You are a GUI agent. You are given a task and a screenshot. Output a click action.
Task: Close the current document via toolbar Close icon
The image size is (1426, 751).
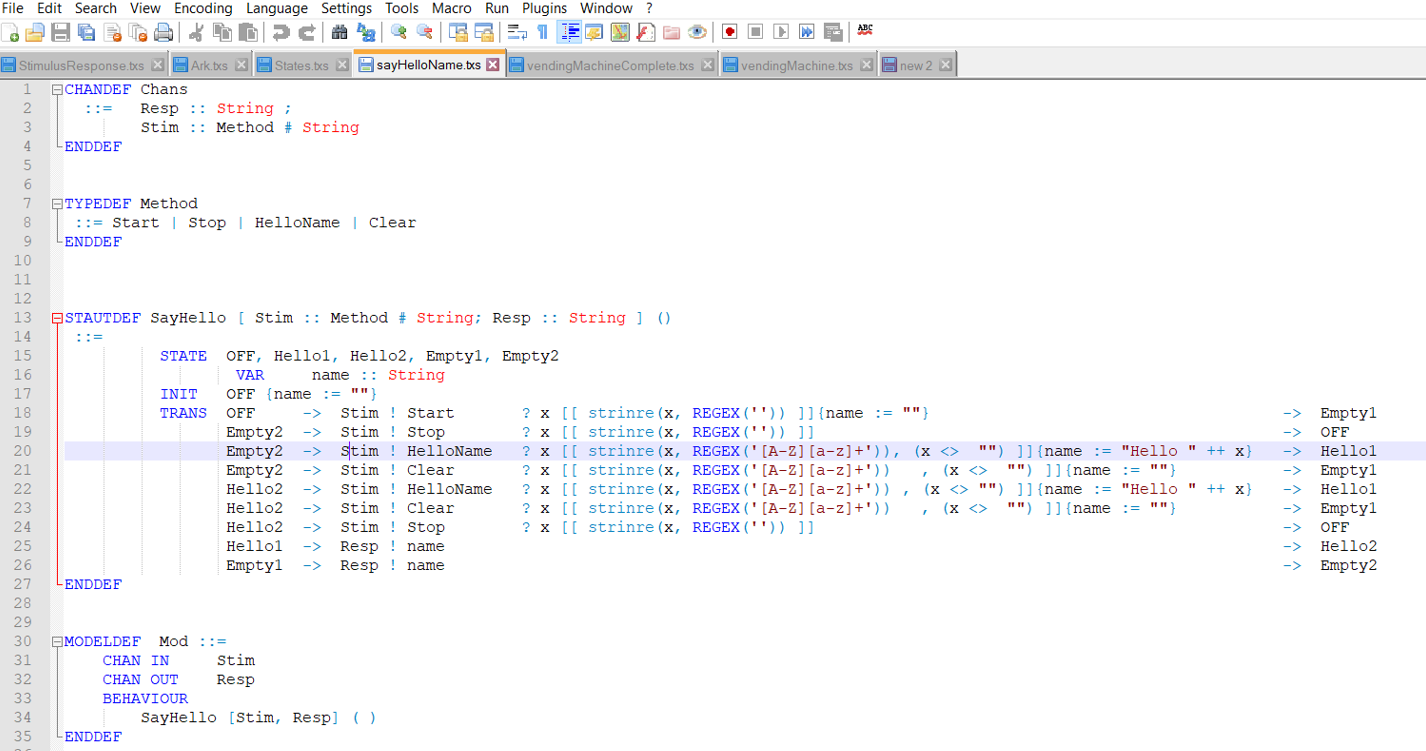point(112,33)
